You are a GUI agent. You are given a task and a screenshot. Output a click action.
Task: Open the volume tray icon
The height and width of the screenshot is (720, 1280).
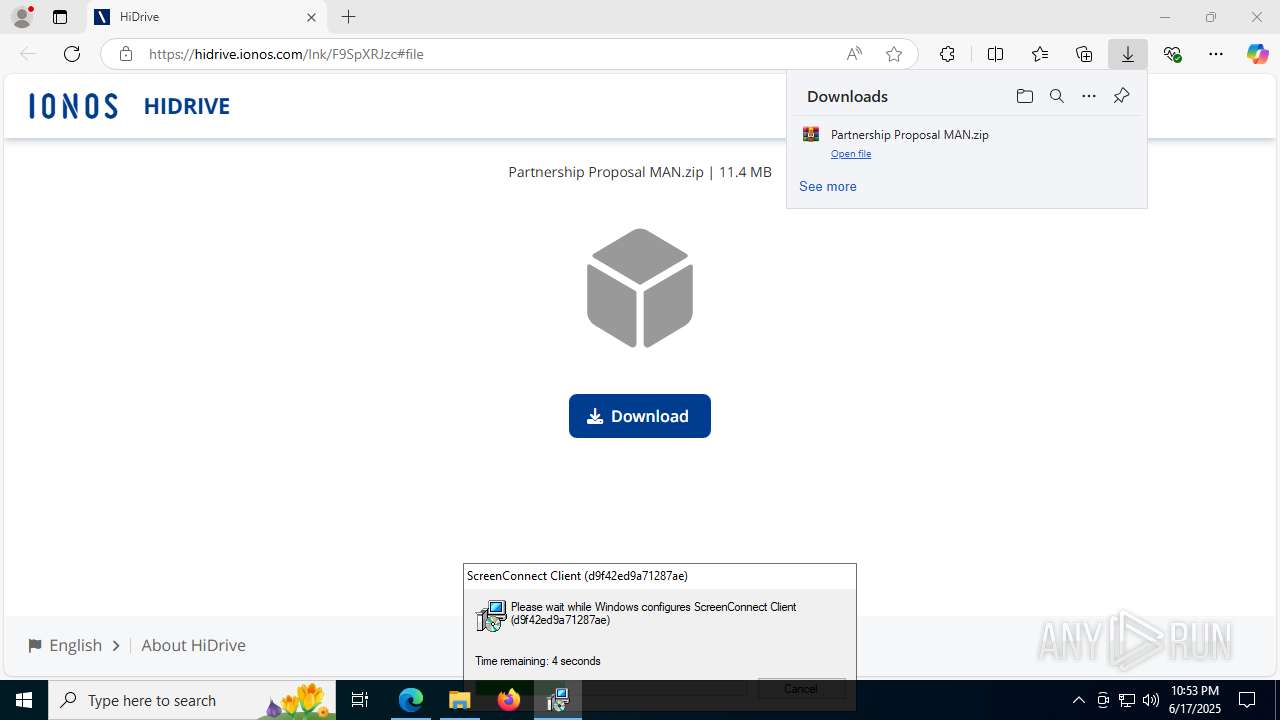pos(1151,700)
